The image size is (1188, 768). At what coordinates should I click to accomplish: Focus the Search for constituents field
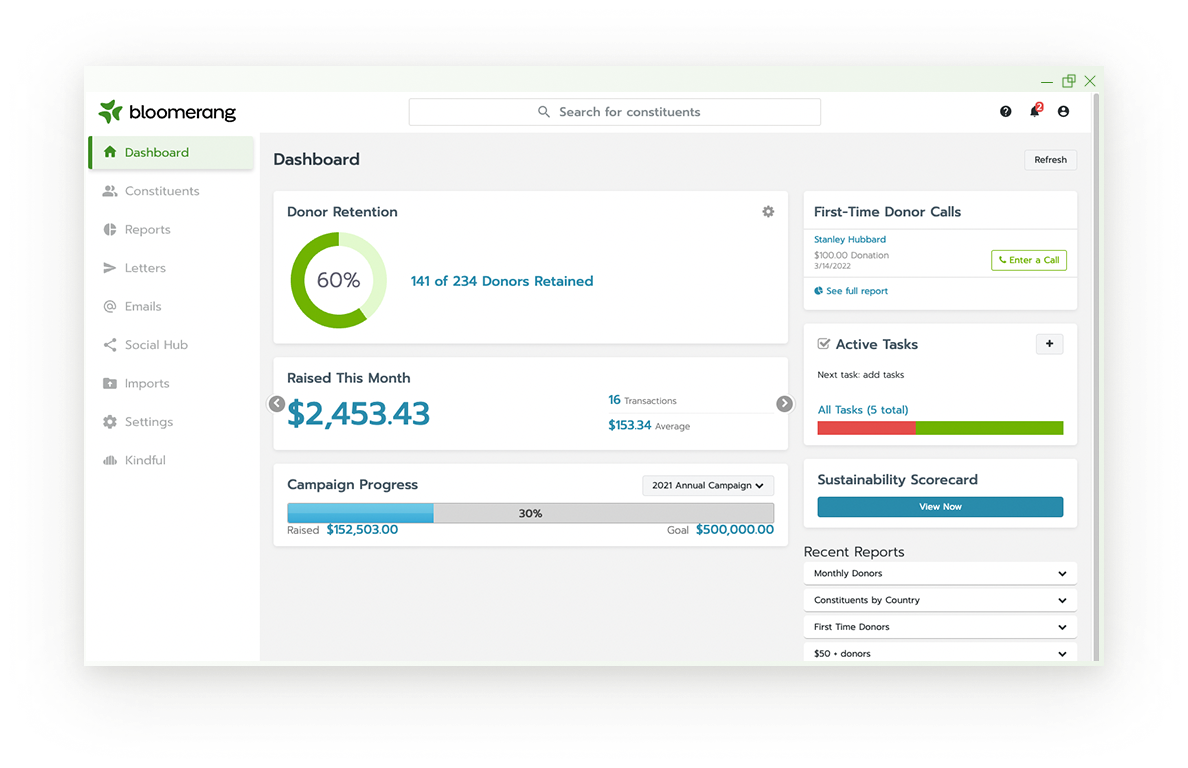(614, 111)
